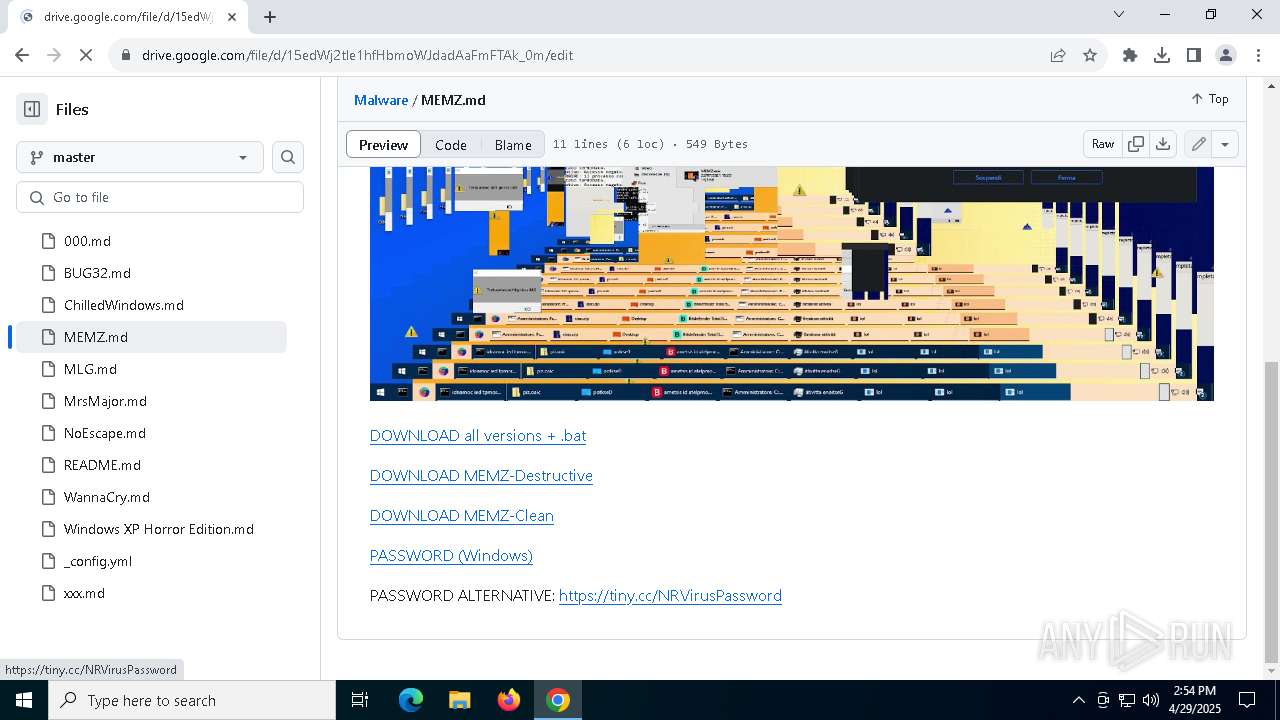Open Chrome extensions puzzle icon
1280x720 pixels.
pyautogui.click(x=1130, y=55)
